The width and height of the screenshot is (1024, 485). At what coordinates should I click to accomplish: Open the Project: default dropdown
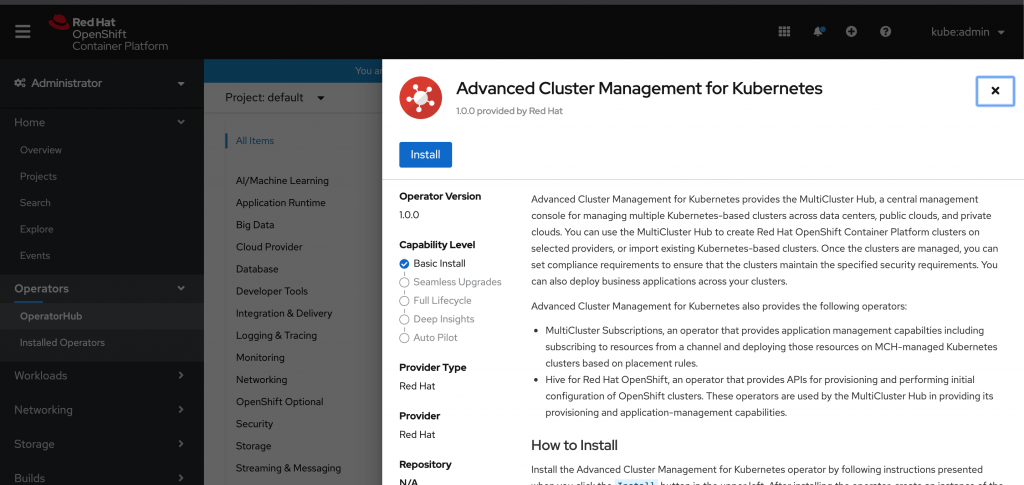[x=275, y=97]
